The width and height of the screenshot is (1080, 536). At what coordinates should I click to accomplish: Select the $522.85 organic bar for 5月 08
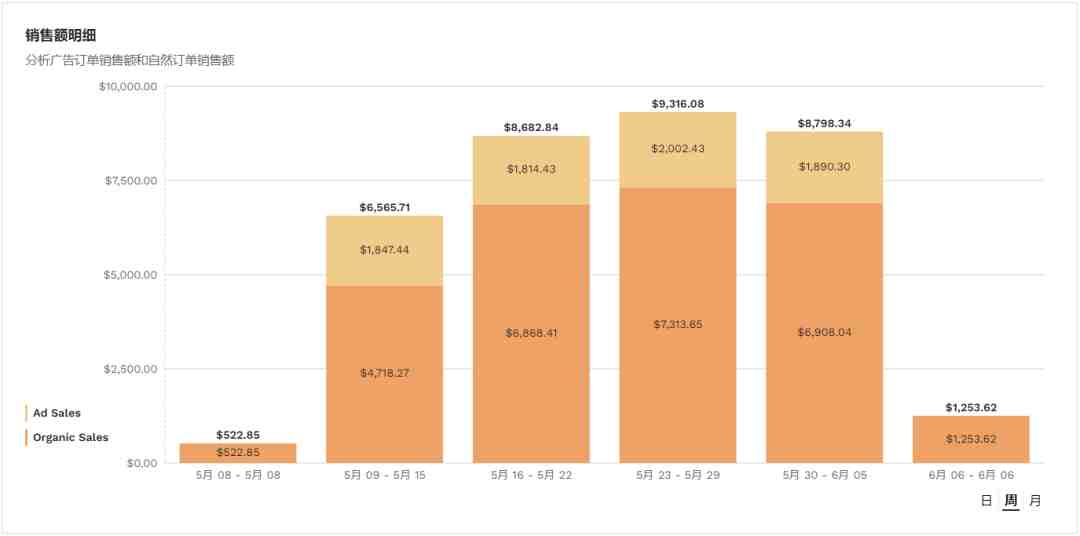(238, 453)
